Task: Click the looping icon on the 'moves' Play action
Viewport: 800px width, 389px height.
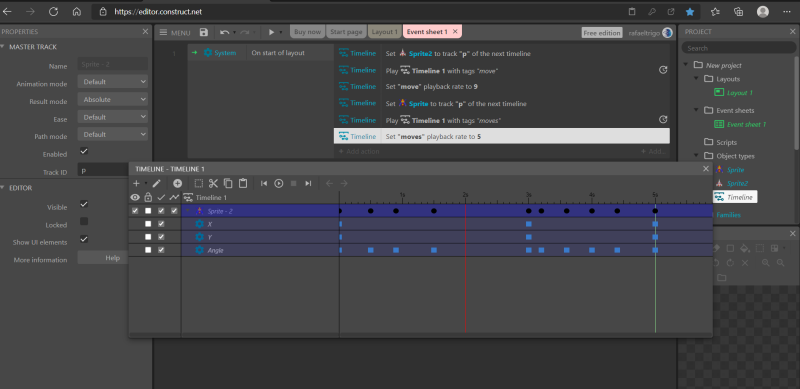Action: tap(663, 119)
